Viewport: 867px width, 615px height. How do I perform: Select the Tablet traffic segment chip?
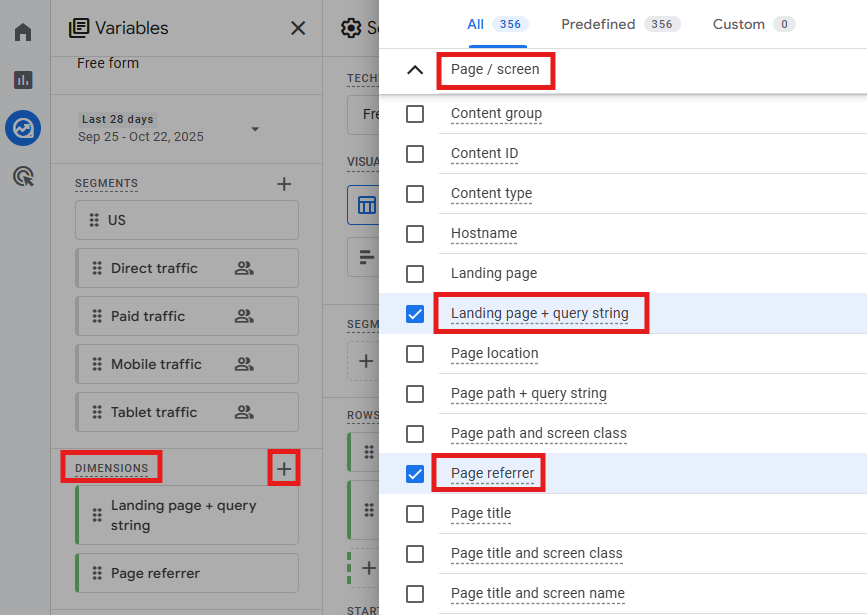pyautogui.click(x=187, y=412)
